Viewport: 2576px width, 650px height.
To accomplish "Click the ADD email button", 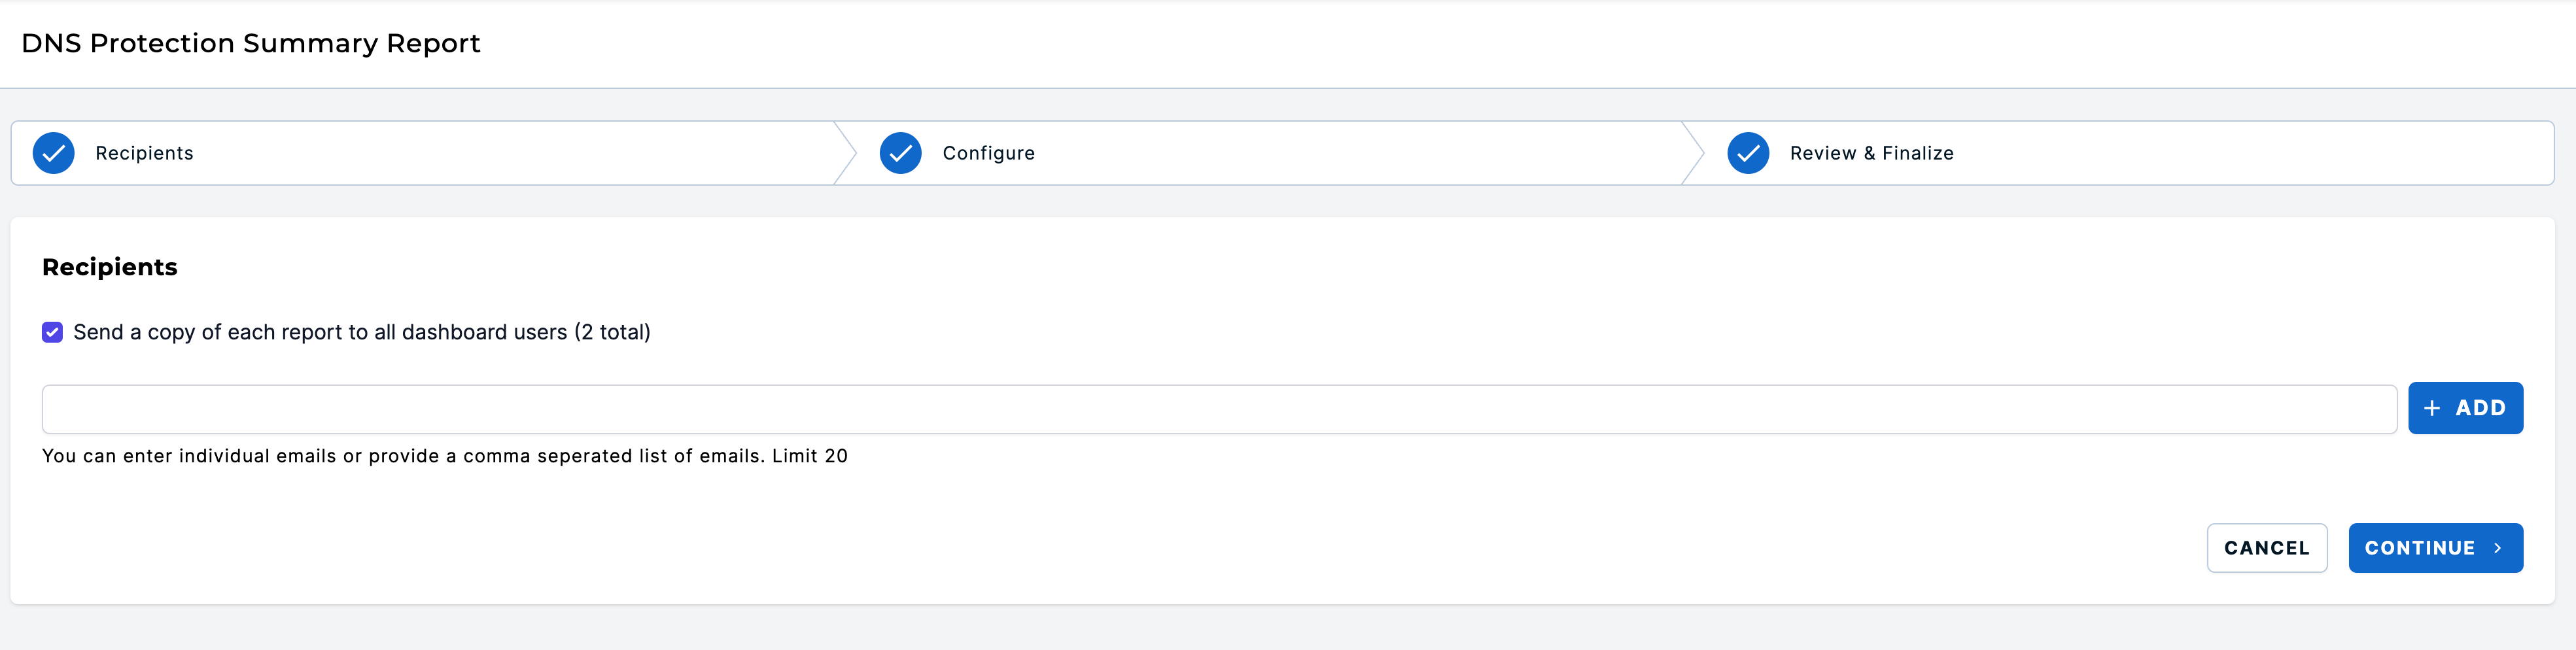I will pyautogui.click(x=2465, y=408).
